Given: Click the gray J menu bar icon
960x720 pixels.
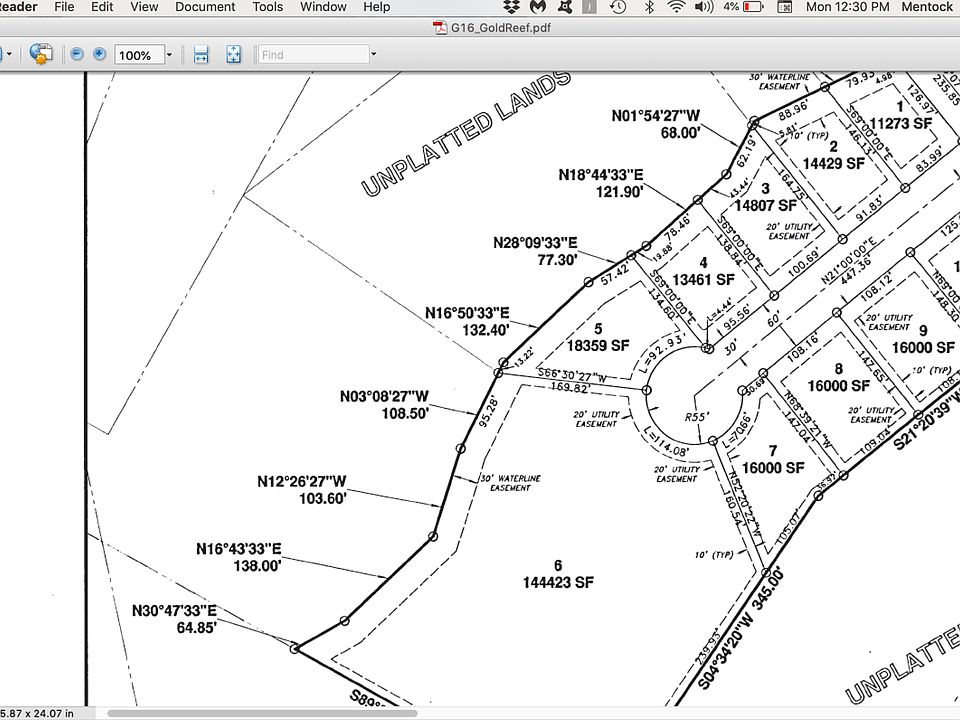Looking at the screenshot, I should click(589, 7).
